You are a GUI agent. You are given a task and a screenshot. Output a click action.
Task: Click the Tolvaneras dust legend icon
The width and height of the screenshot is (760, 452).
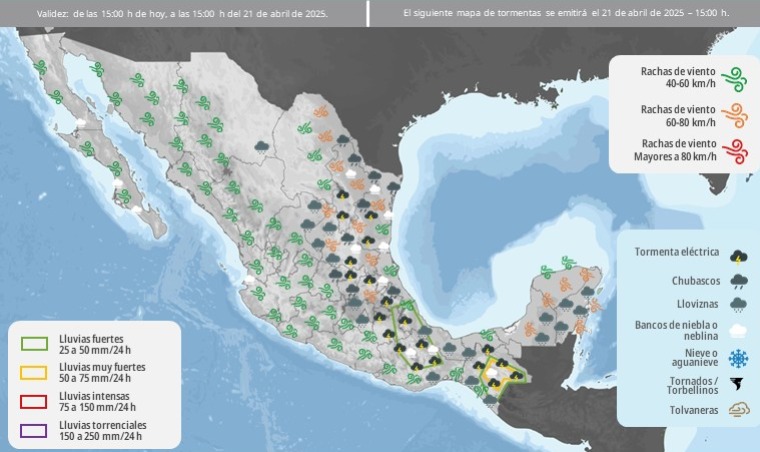coord(739,410)
